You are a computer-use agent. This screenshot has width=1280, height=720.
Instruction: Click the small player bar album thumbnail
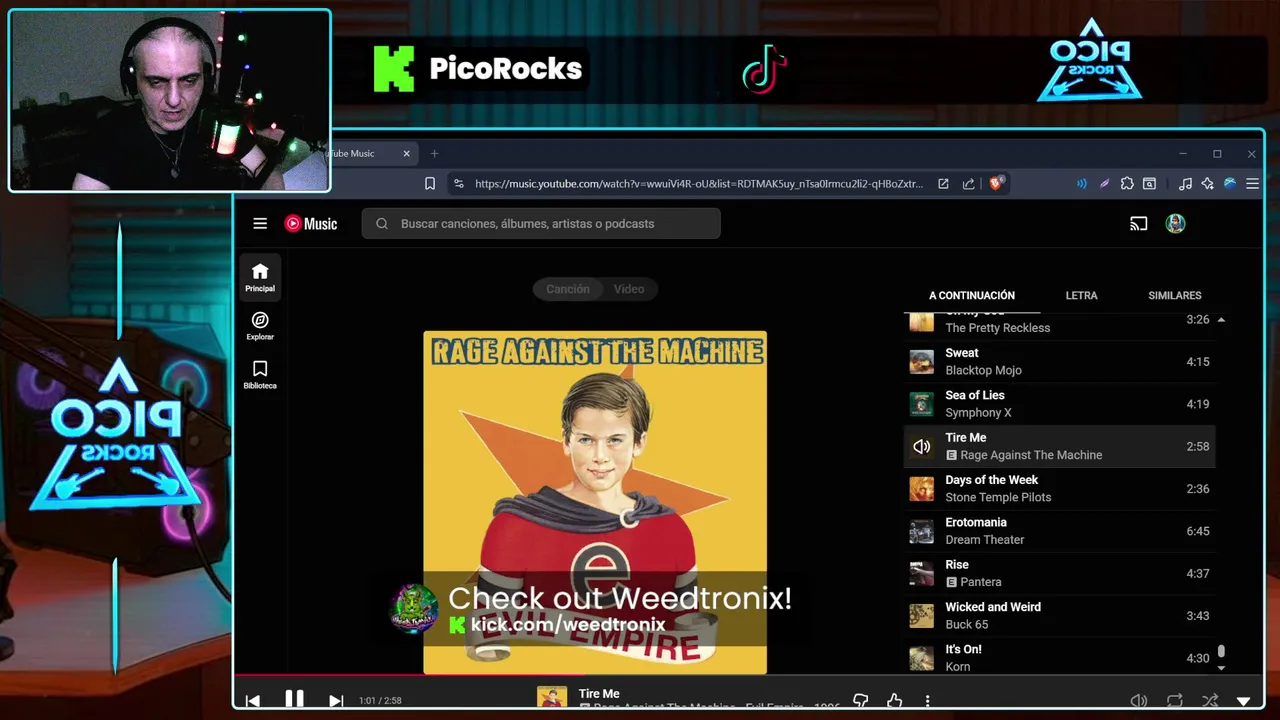[552, 698]
